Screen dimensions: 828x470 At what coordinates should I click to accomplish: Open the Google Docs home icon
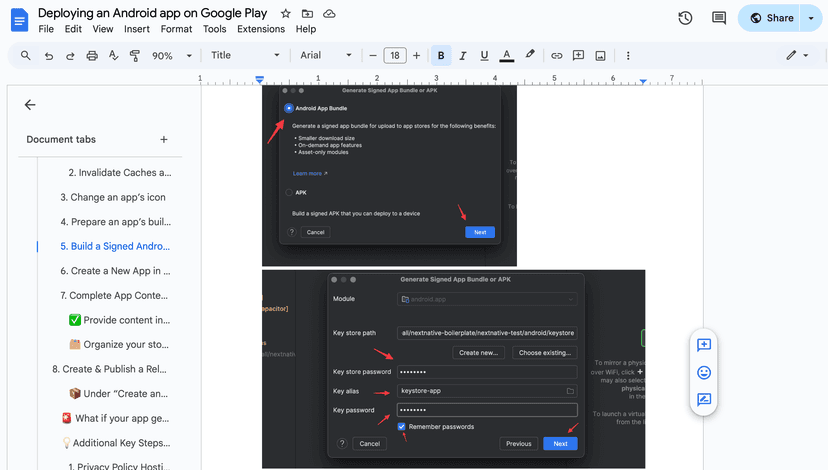pyautogui.click(x=20, y=21)
